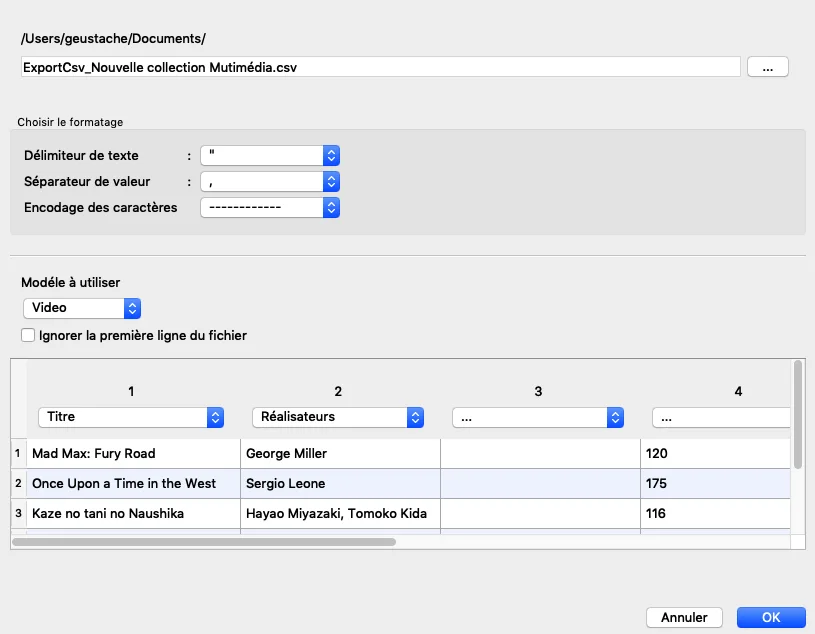Click the browse file button with ellipsis
This screenshot has height=634, width=815.
click(x=767, y=67)
